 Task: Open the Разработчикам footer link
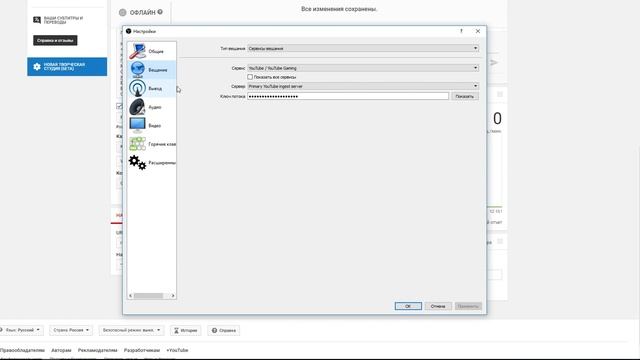[142, 350]
